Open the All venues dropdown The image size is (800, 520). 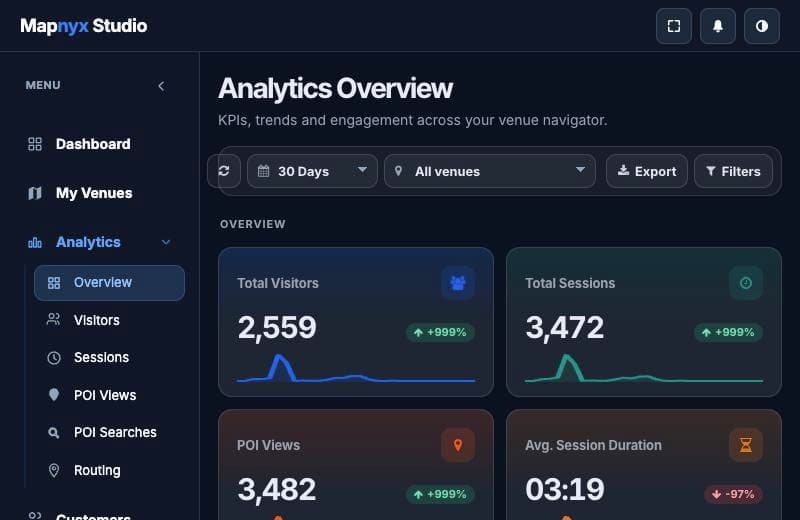click(x=490, y=171)
